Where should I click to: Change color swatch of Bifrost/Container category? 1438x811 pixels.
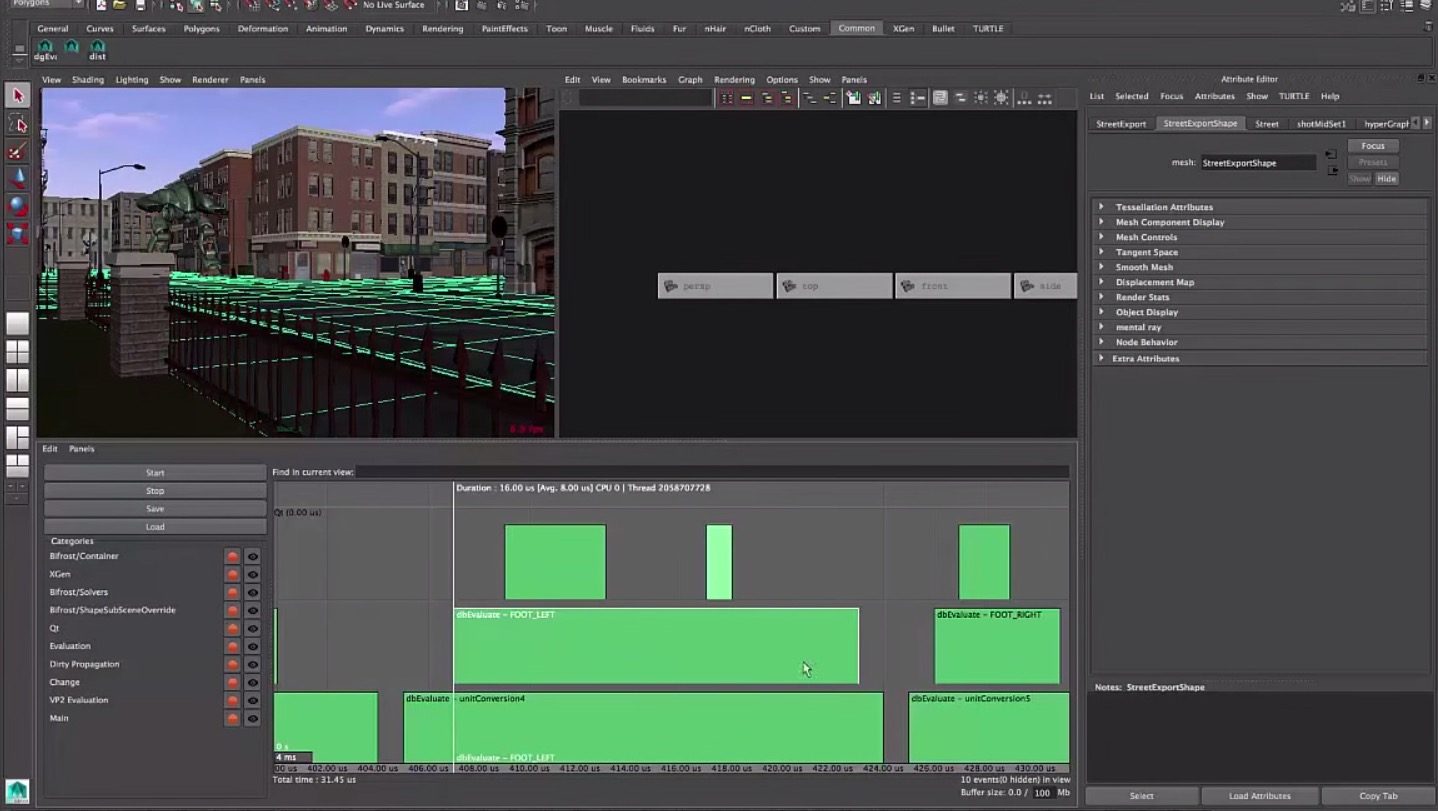coord(232,557)
